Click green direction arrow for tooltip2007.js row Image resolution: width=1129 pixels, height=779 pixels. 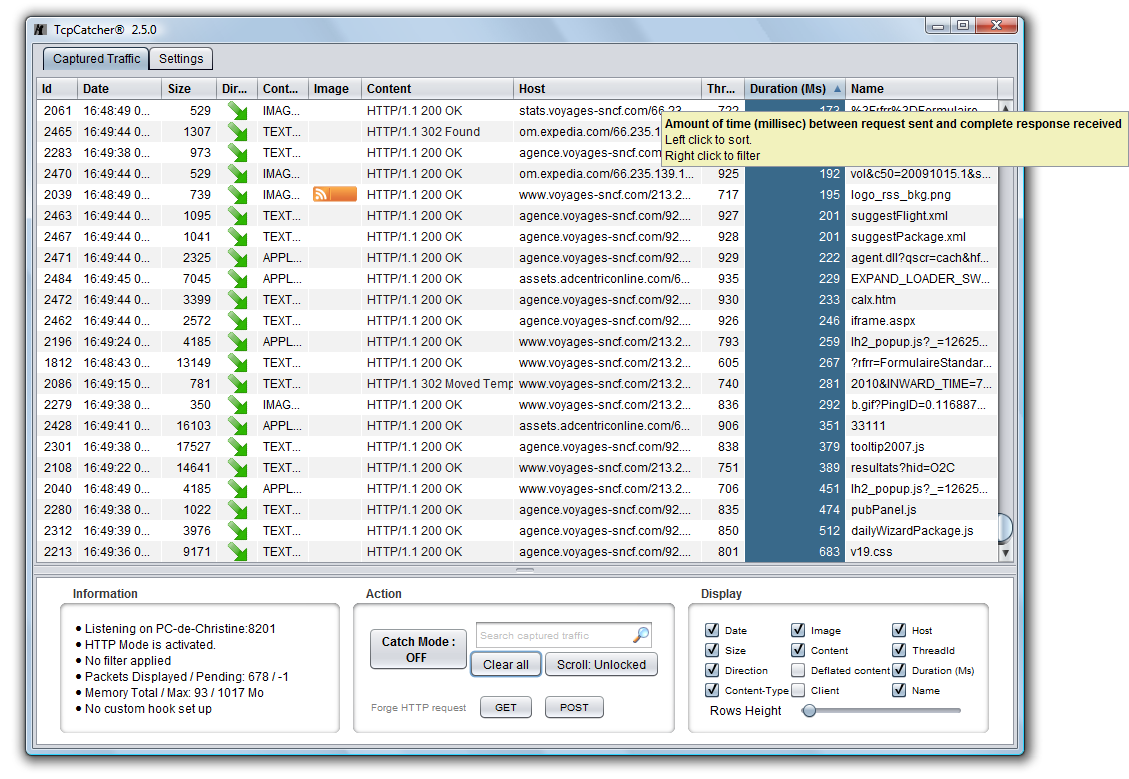point(237,447)
